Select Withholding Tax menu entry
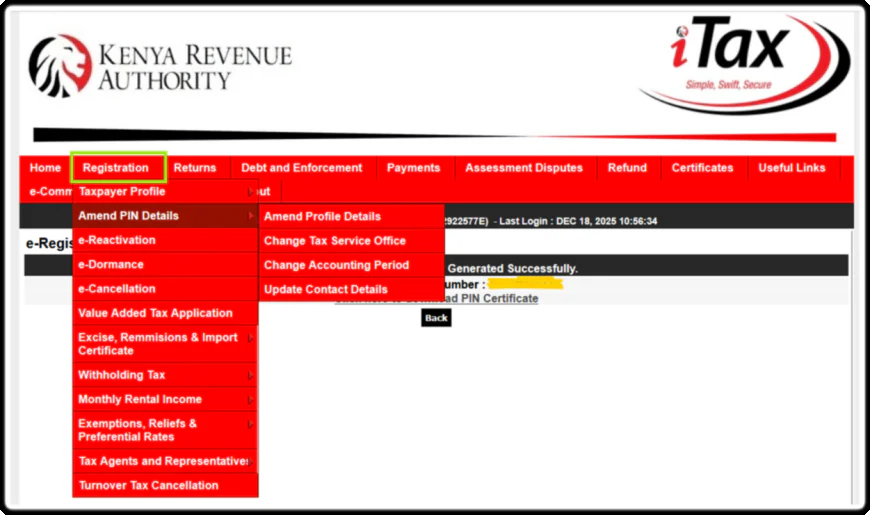Screen dimensions: 870x515 (x=165, y=375)
